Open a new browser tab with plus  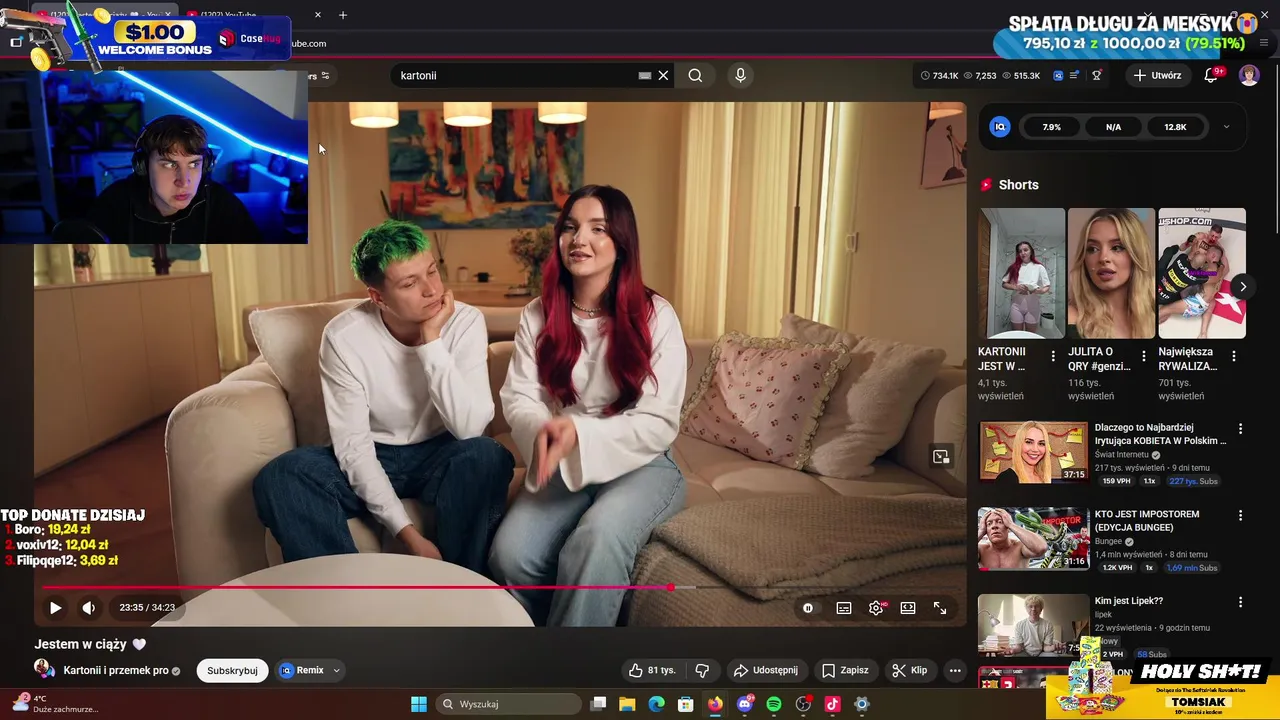(343, 15)
